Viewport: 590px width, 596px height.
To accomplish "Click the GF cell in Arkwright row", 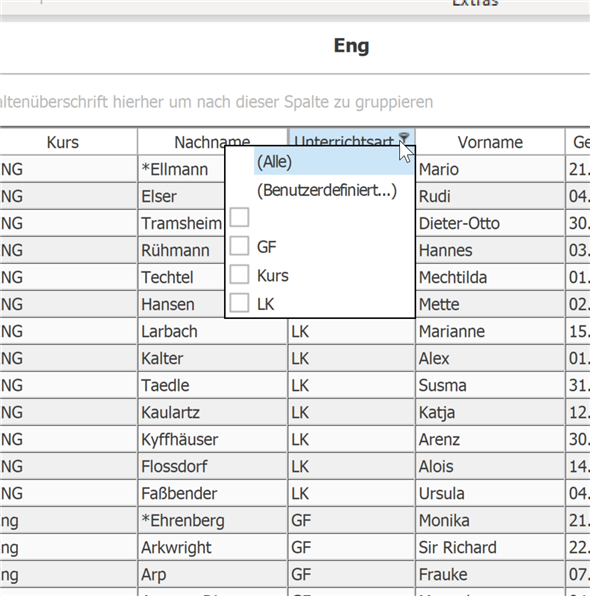I will pos(351,547).
